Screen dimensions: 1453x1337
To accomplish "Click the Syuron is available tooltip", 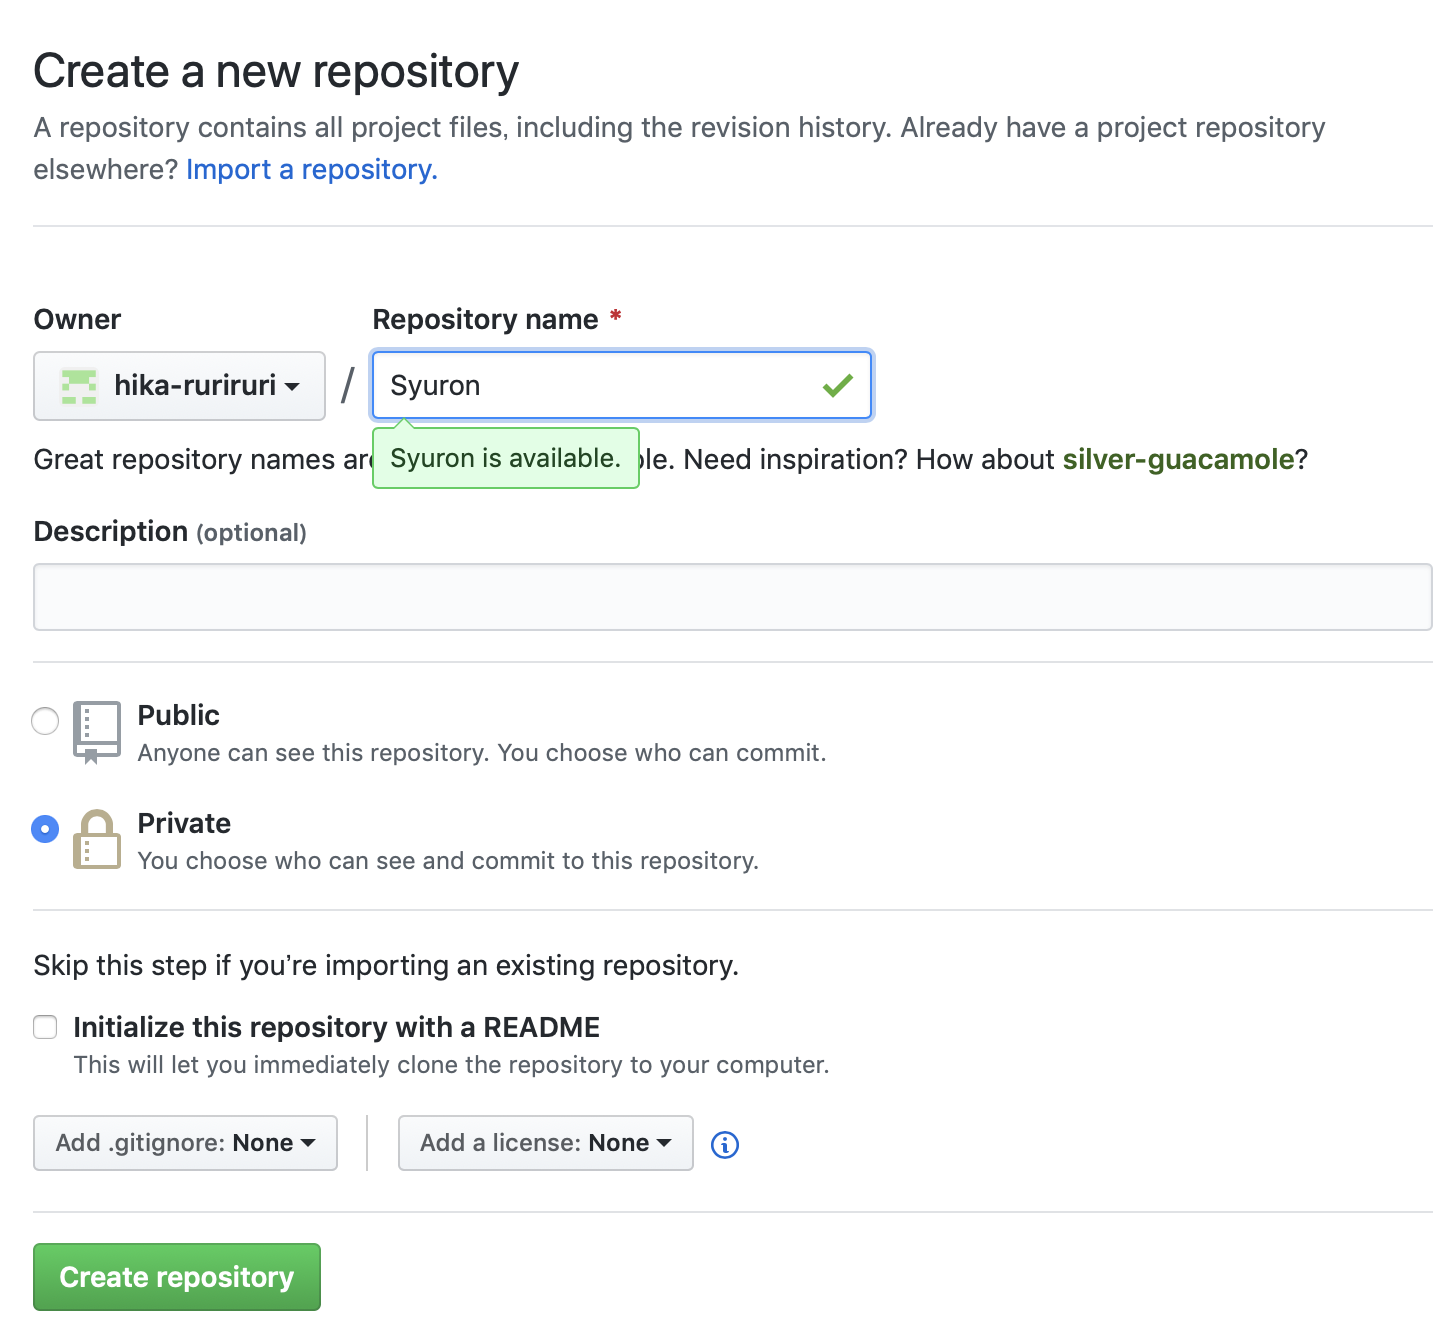I will coord(505,458).
